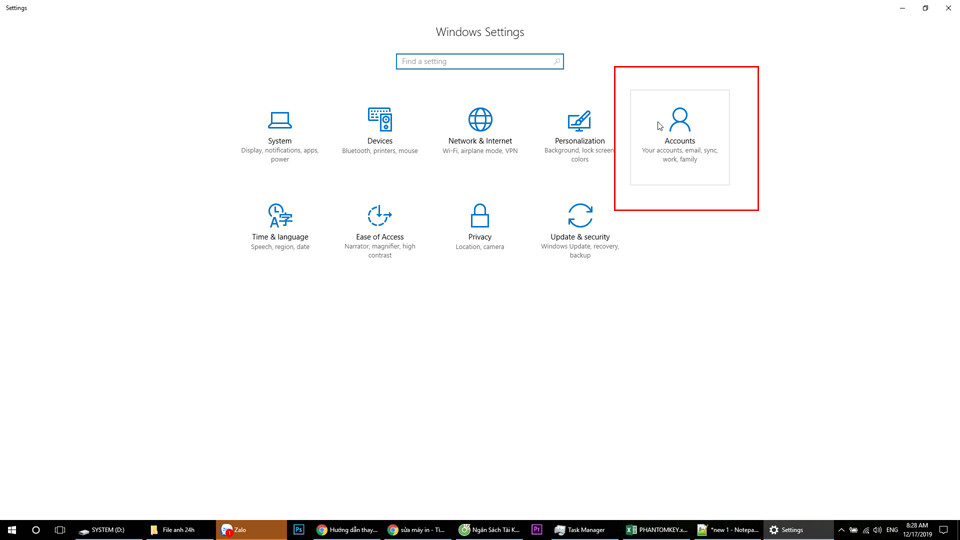Viewport: 960px width, 540px height.
Task: Switch to Zalo in the taskbar
Action: (251, 530)
